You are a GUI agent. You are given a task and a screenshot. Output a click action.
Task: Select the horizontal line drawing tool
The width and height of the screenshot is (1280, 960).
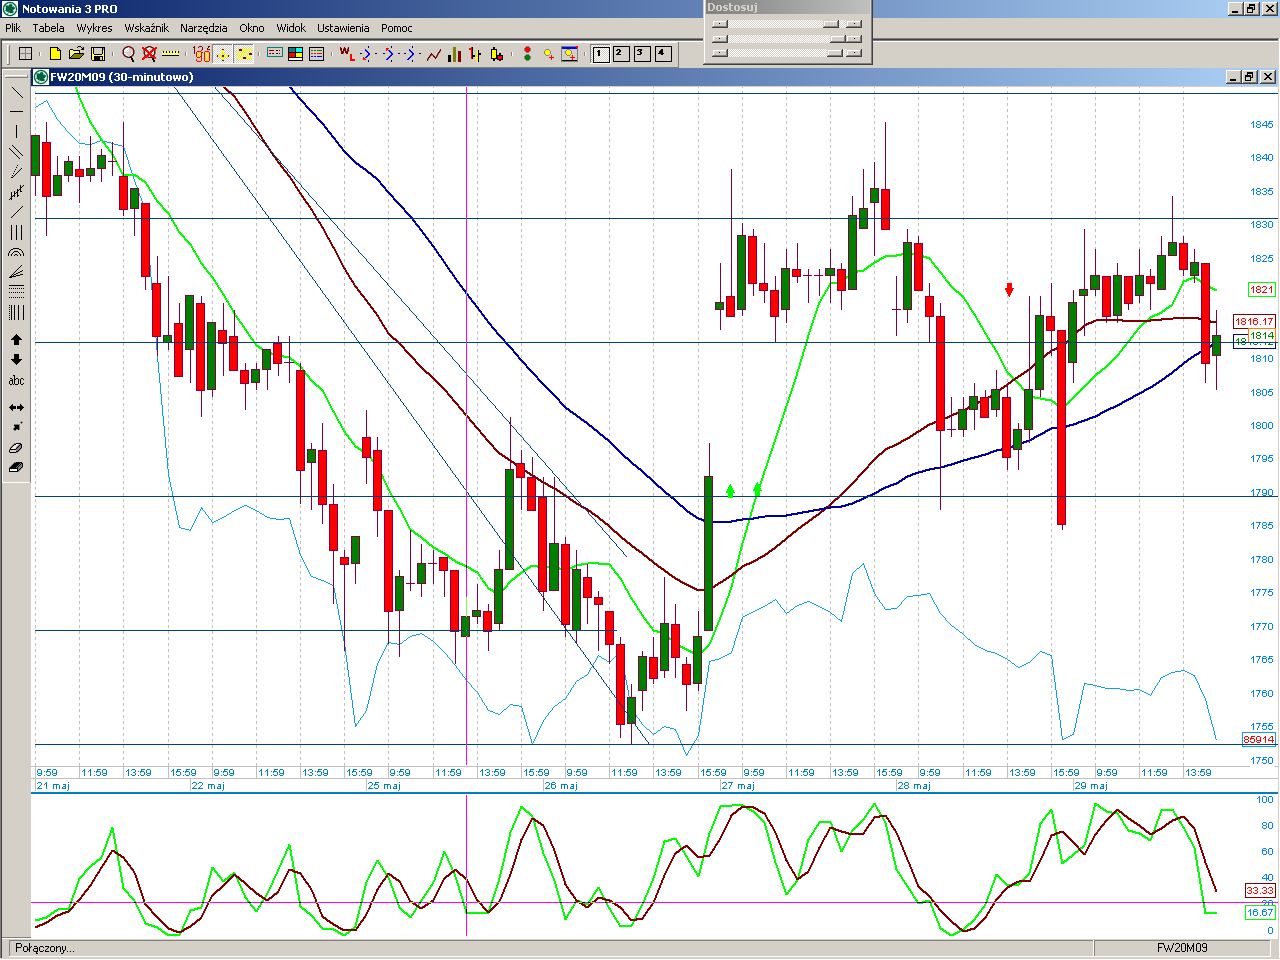click(x=16, y=111)
